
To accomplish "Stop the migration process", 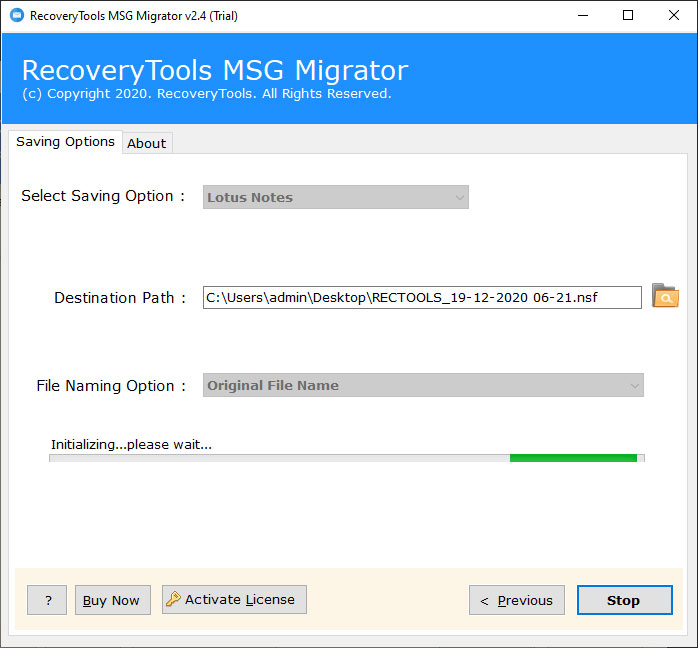I will pyautogui.click(x=625, y=600).
